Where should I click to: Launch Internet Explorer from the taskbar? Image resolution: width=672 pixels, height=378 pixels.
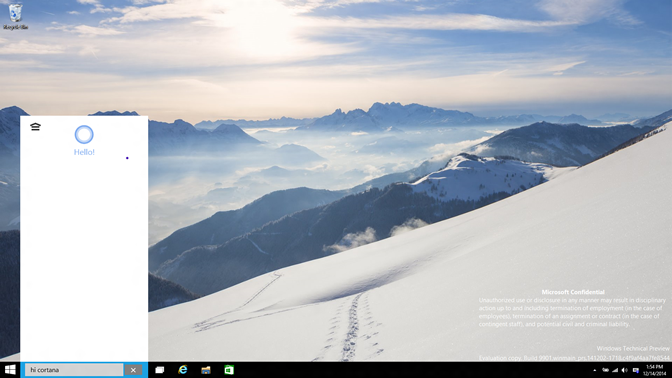(x=183, y=370)
